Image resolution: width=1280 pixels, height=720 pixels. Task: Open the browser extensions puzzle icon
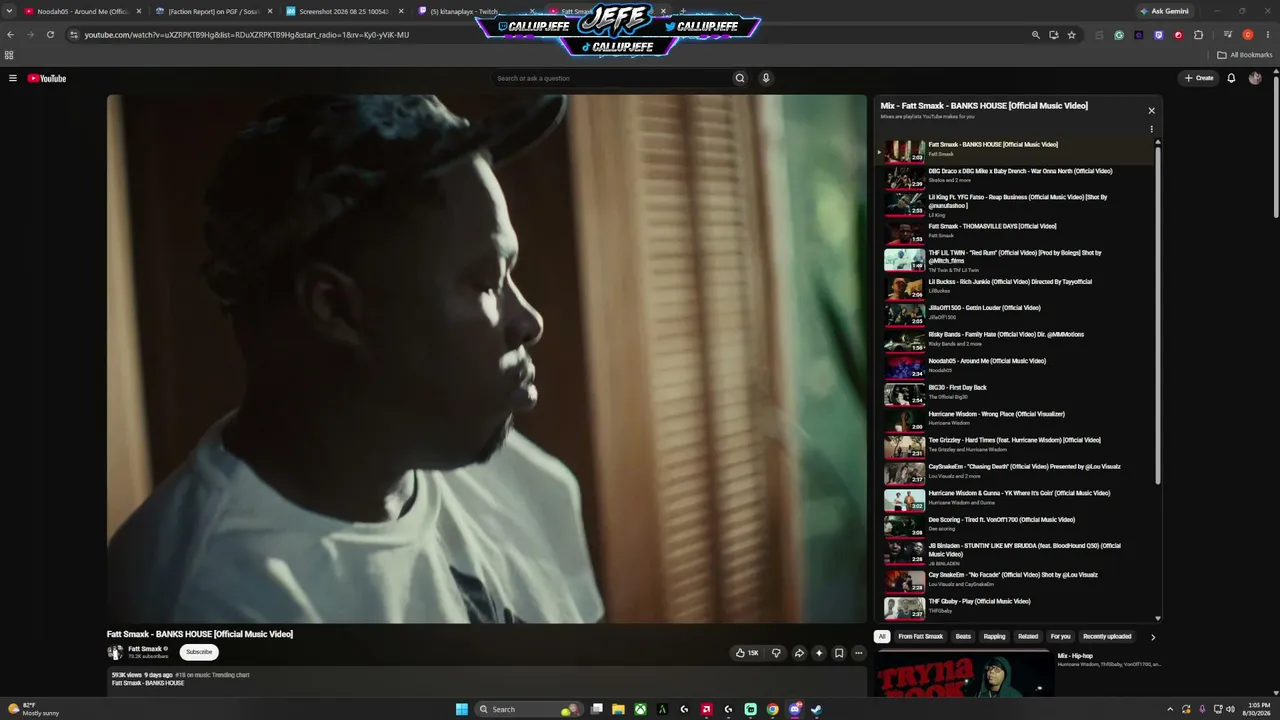pos(1198,35)
